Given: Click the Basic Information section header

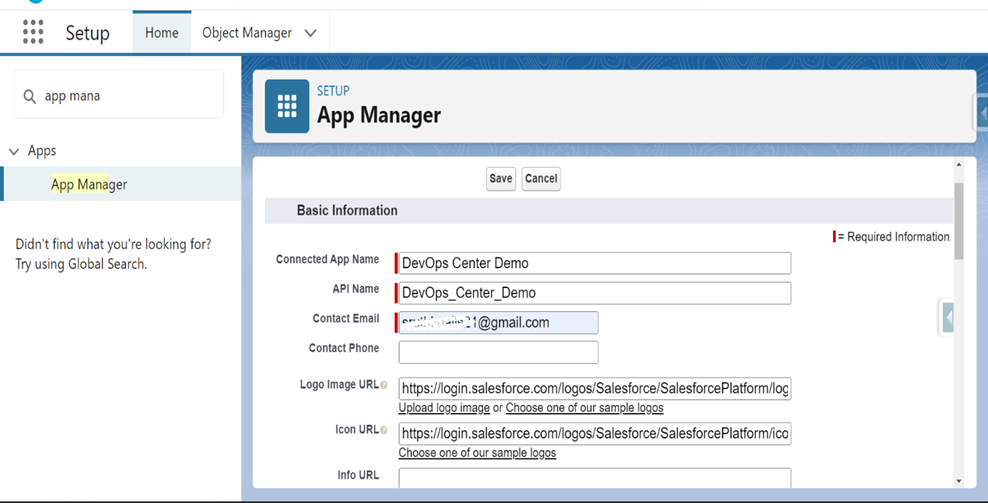Looking at the screenshot, I should pos(347,211).
